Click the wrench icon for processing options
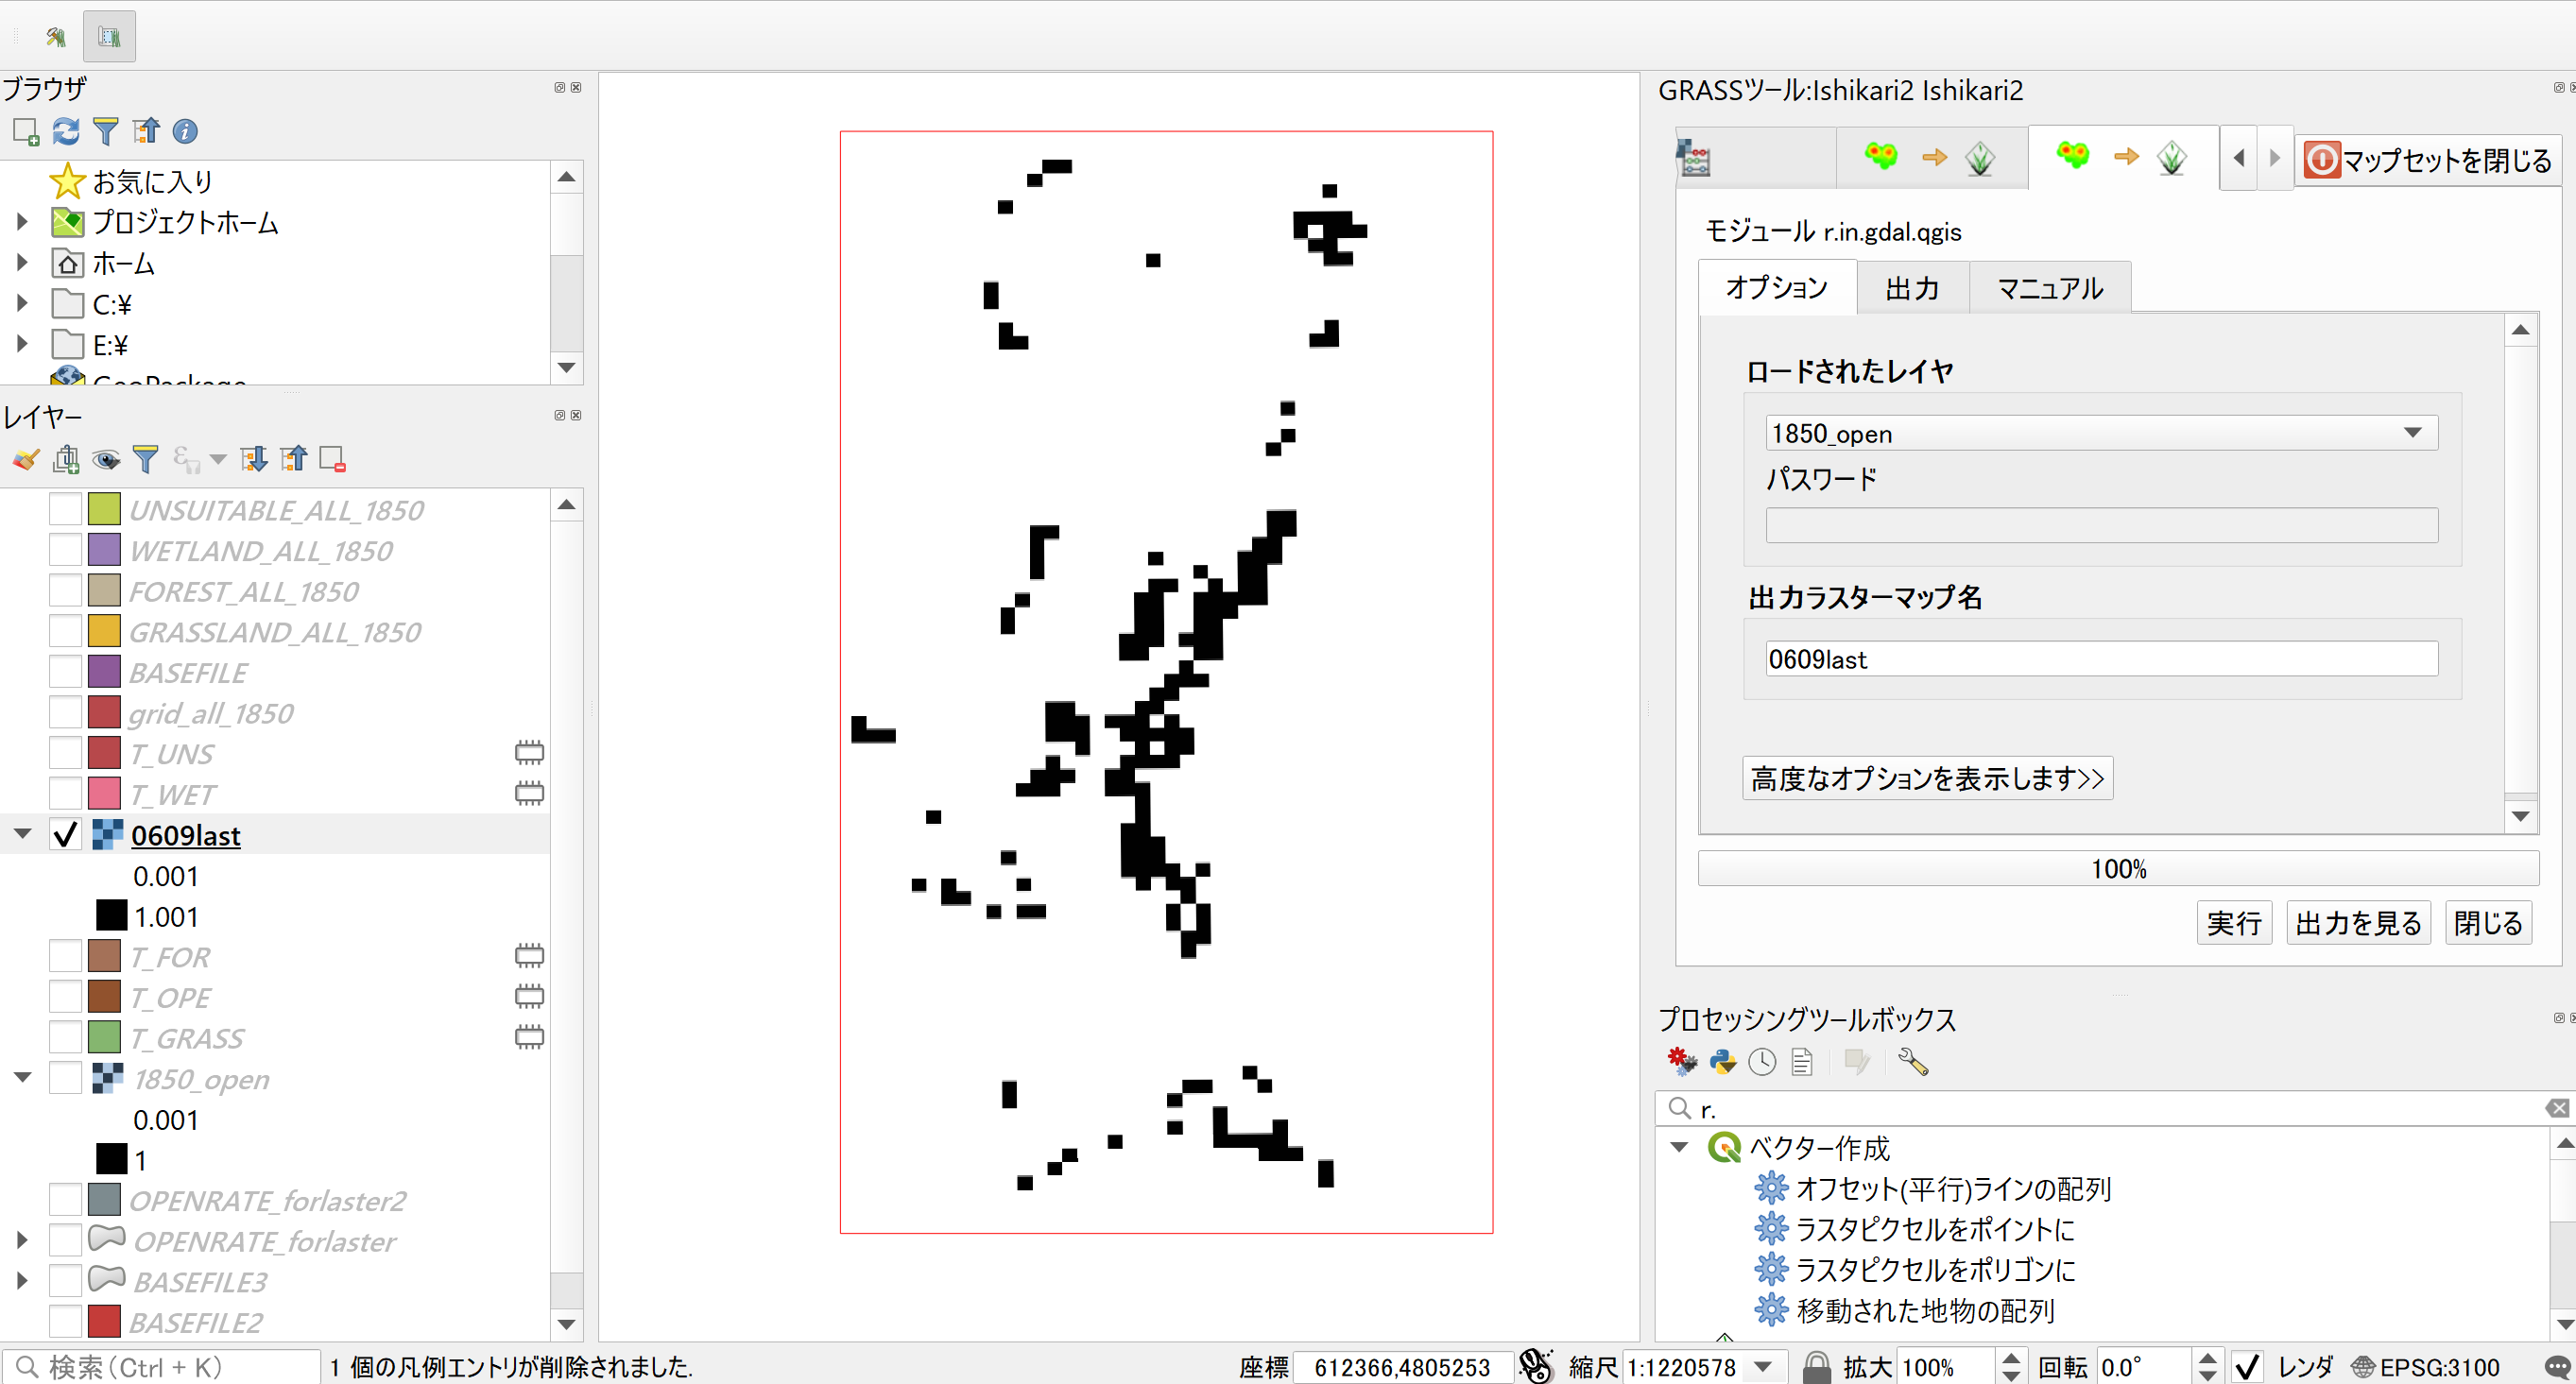Image resolution: width=2576 pixels, height=1384 pixels. (x=1912, y=1061)
